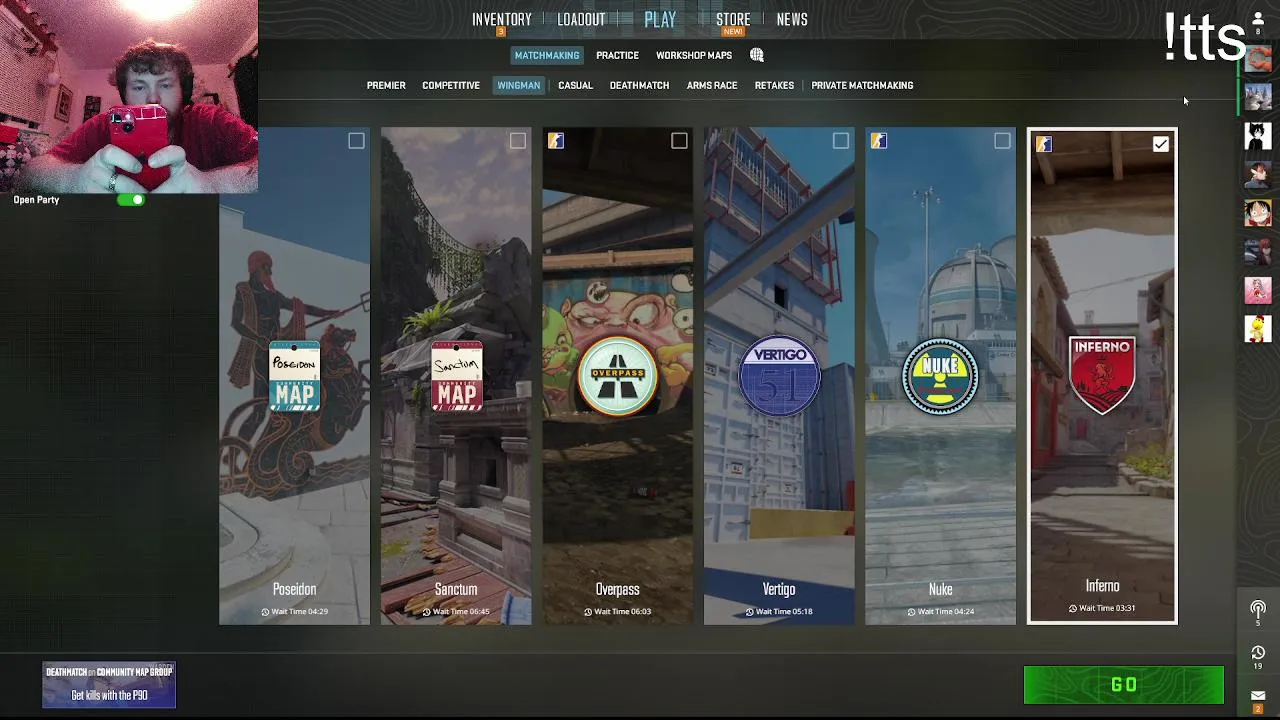Click friend avatar with pointy-eared character
Screen dimensions: 1280x720
click(1258, 174)
